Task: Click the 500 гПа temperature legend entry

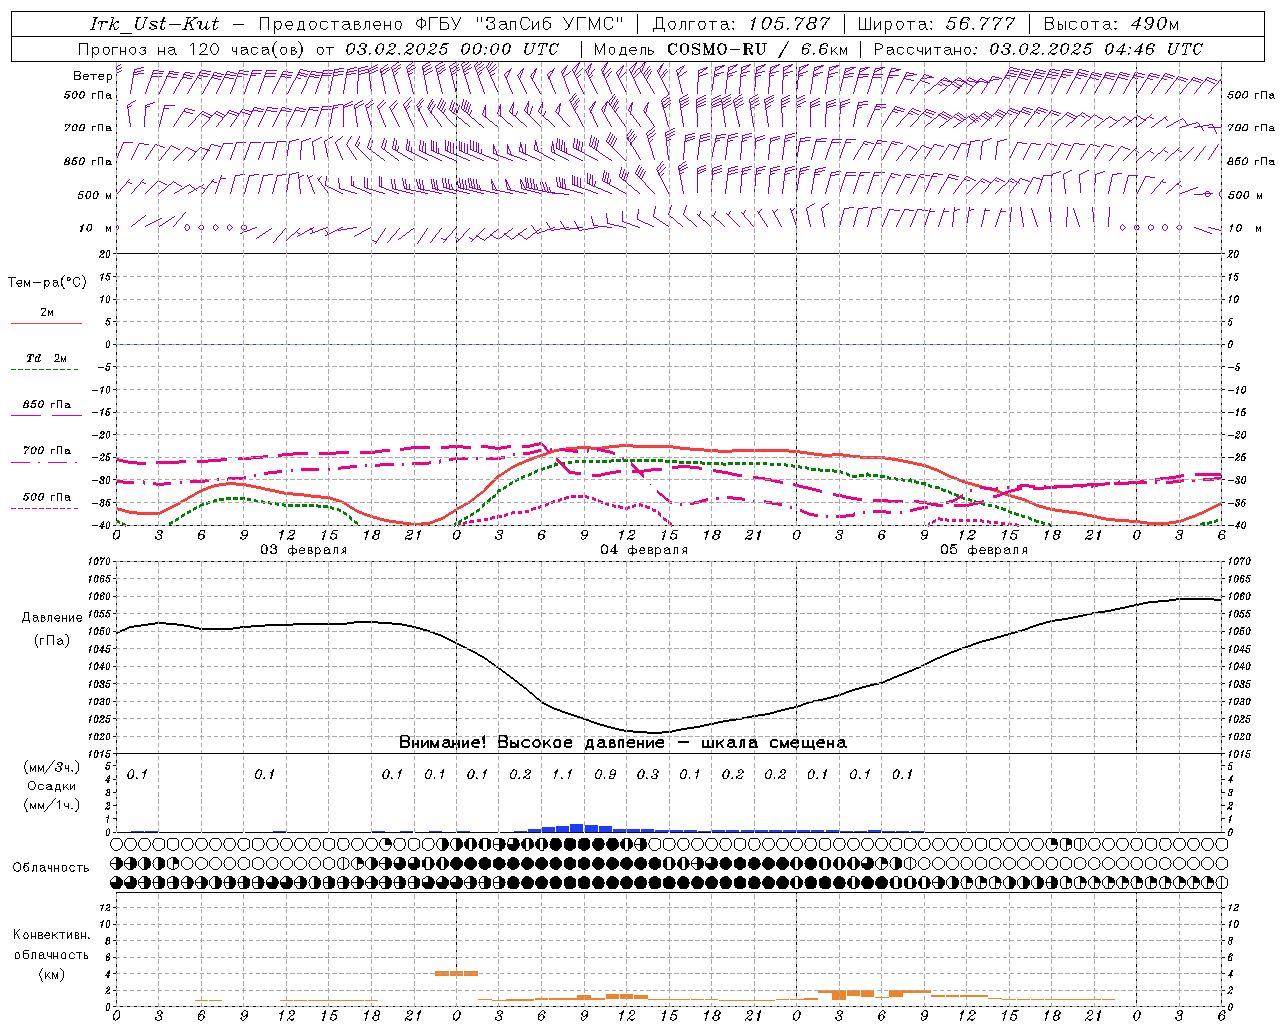Action: coord(46,497)
